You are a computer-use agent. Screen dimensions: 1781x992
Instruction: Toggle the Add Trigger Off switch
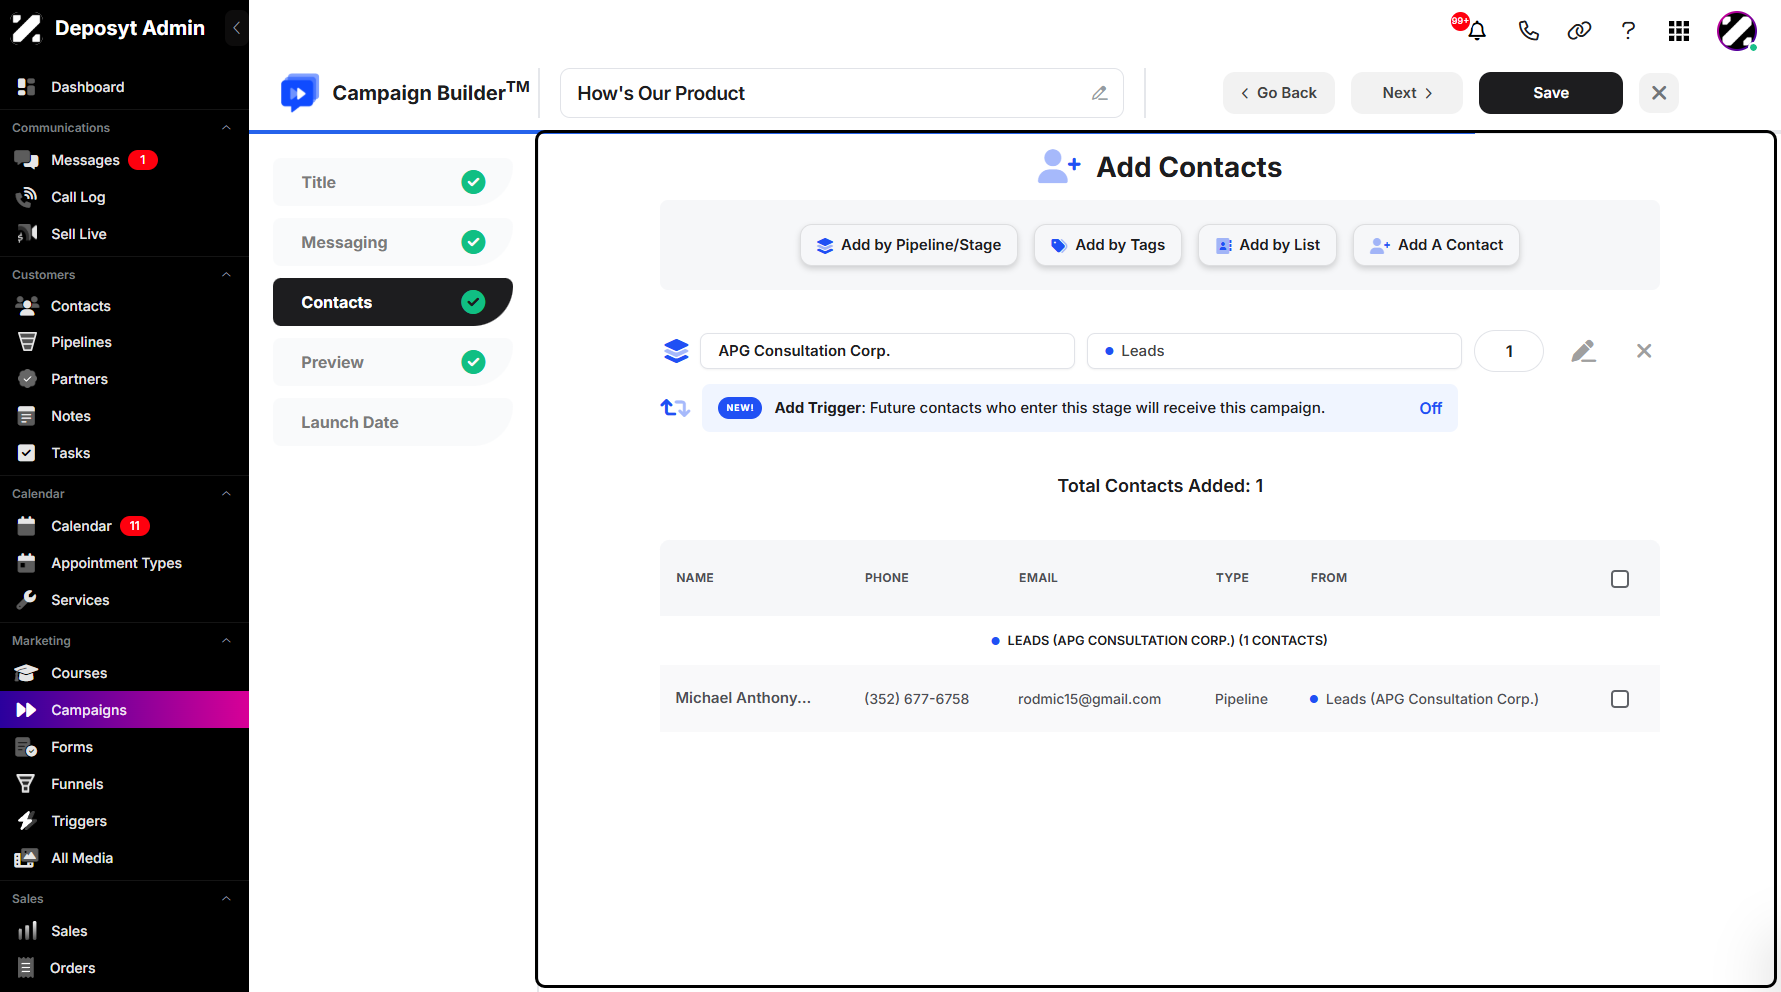(1430, 408)
